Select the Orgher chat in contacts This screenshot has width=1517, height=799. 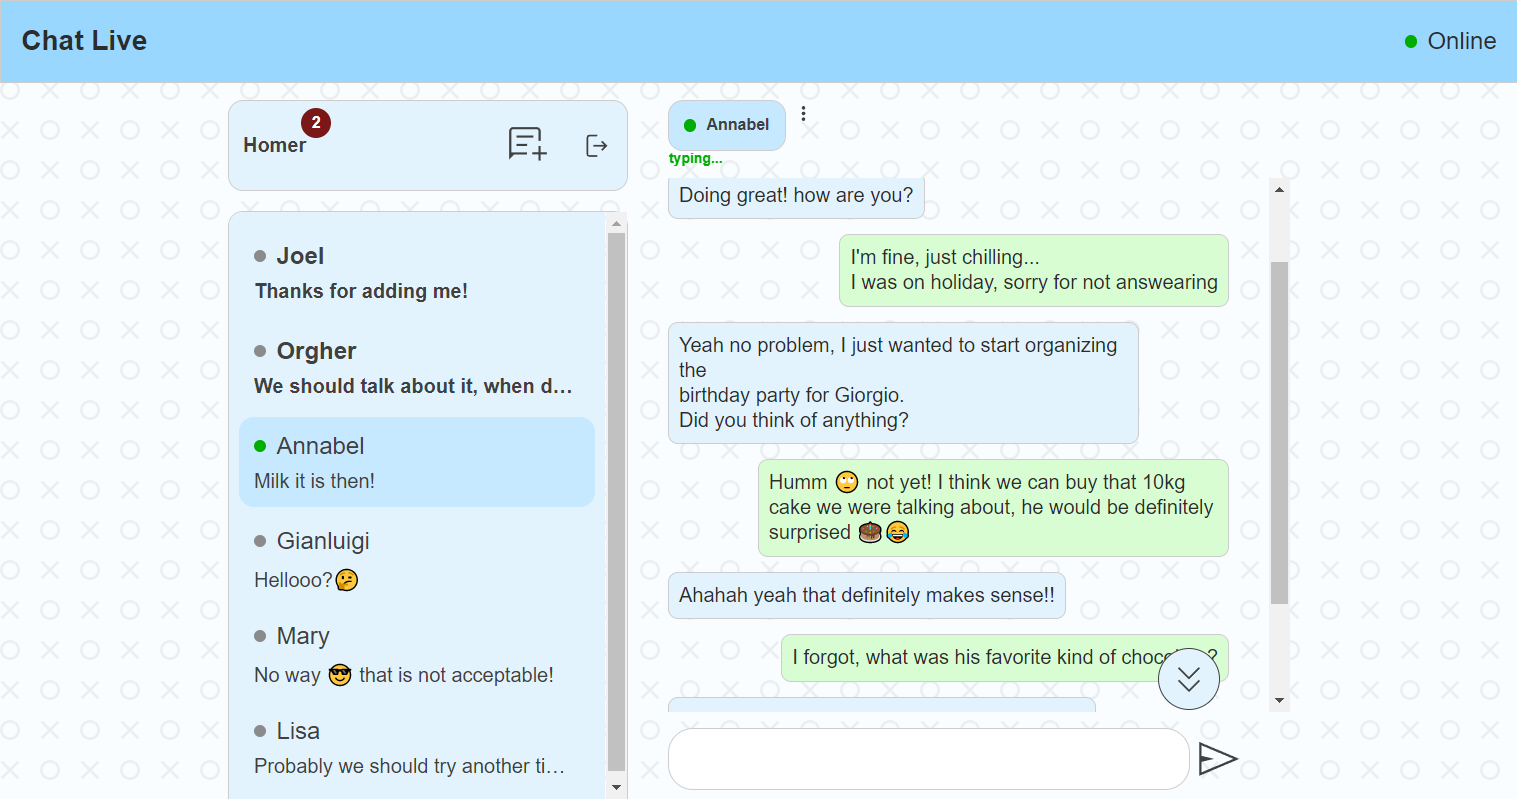416,368
